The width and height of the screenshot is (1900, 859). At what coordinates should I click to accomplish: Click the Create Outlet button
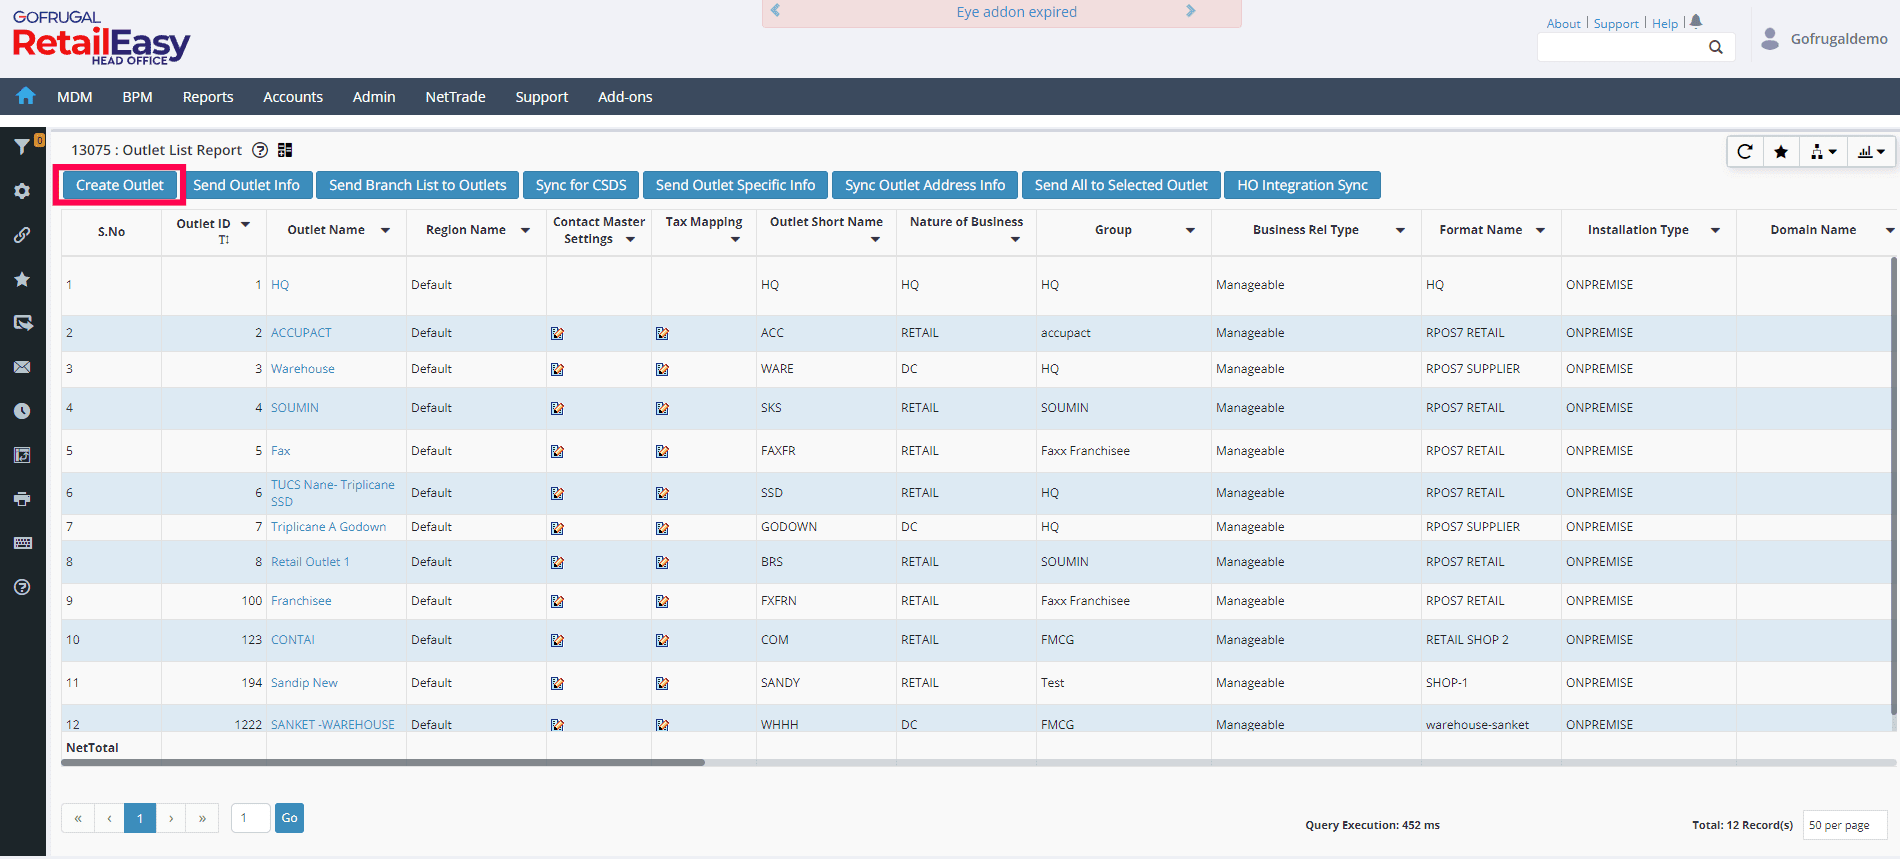point(119,185)
